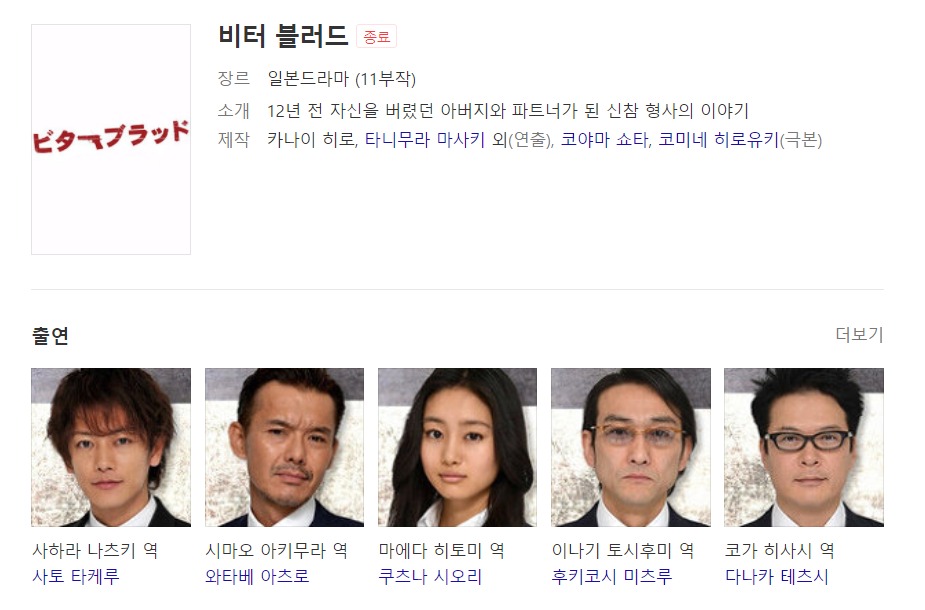Open 와타베 아츠로 cast photo
This screenshot has width=925, height=610.
pyautogui.click(x=284, y=447)
